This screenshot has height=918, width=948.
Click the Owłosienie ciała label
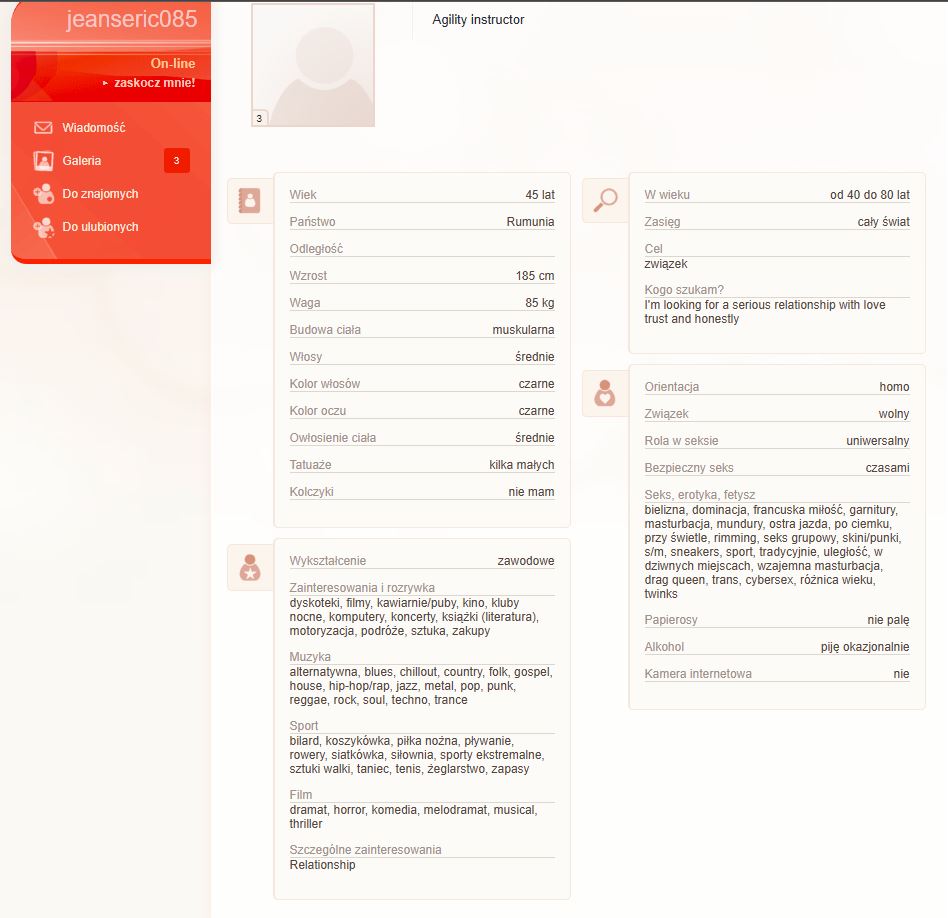click(333, 438)
